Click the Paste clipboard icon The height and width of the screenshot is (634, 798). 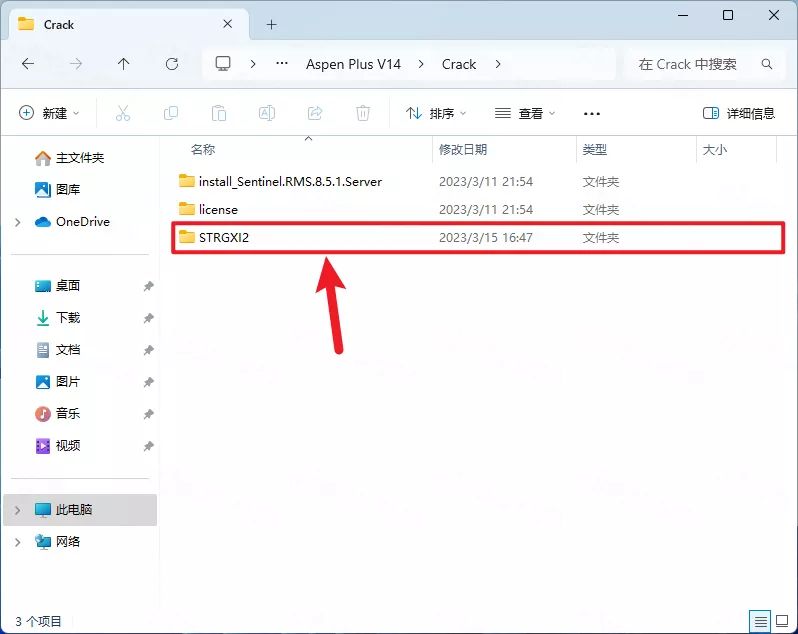(219, 114)
